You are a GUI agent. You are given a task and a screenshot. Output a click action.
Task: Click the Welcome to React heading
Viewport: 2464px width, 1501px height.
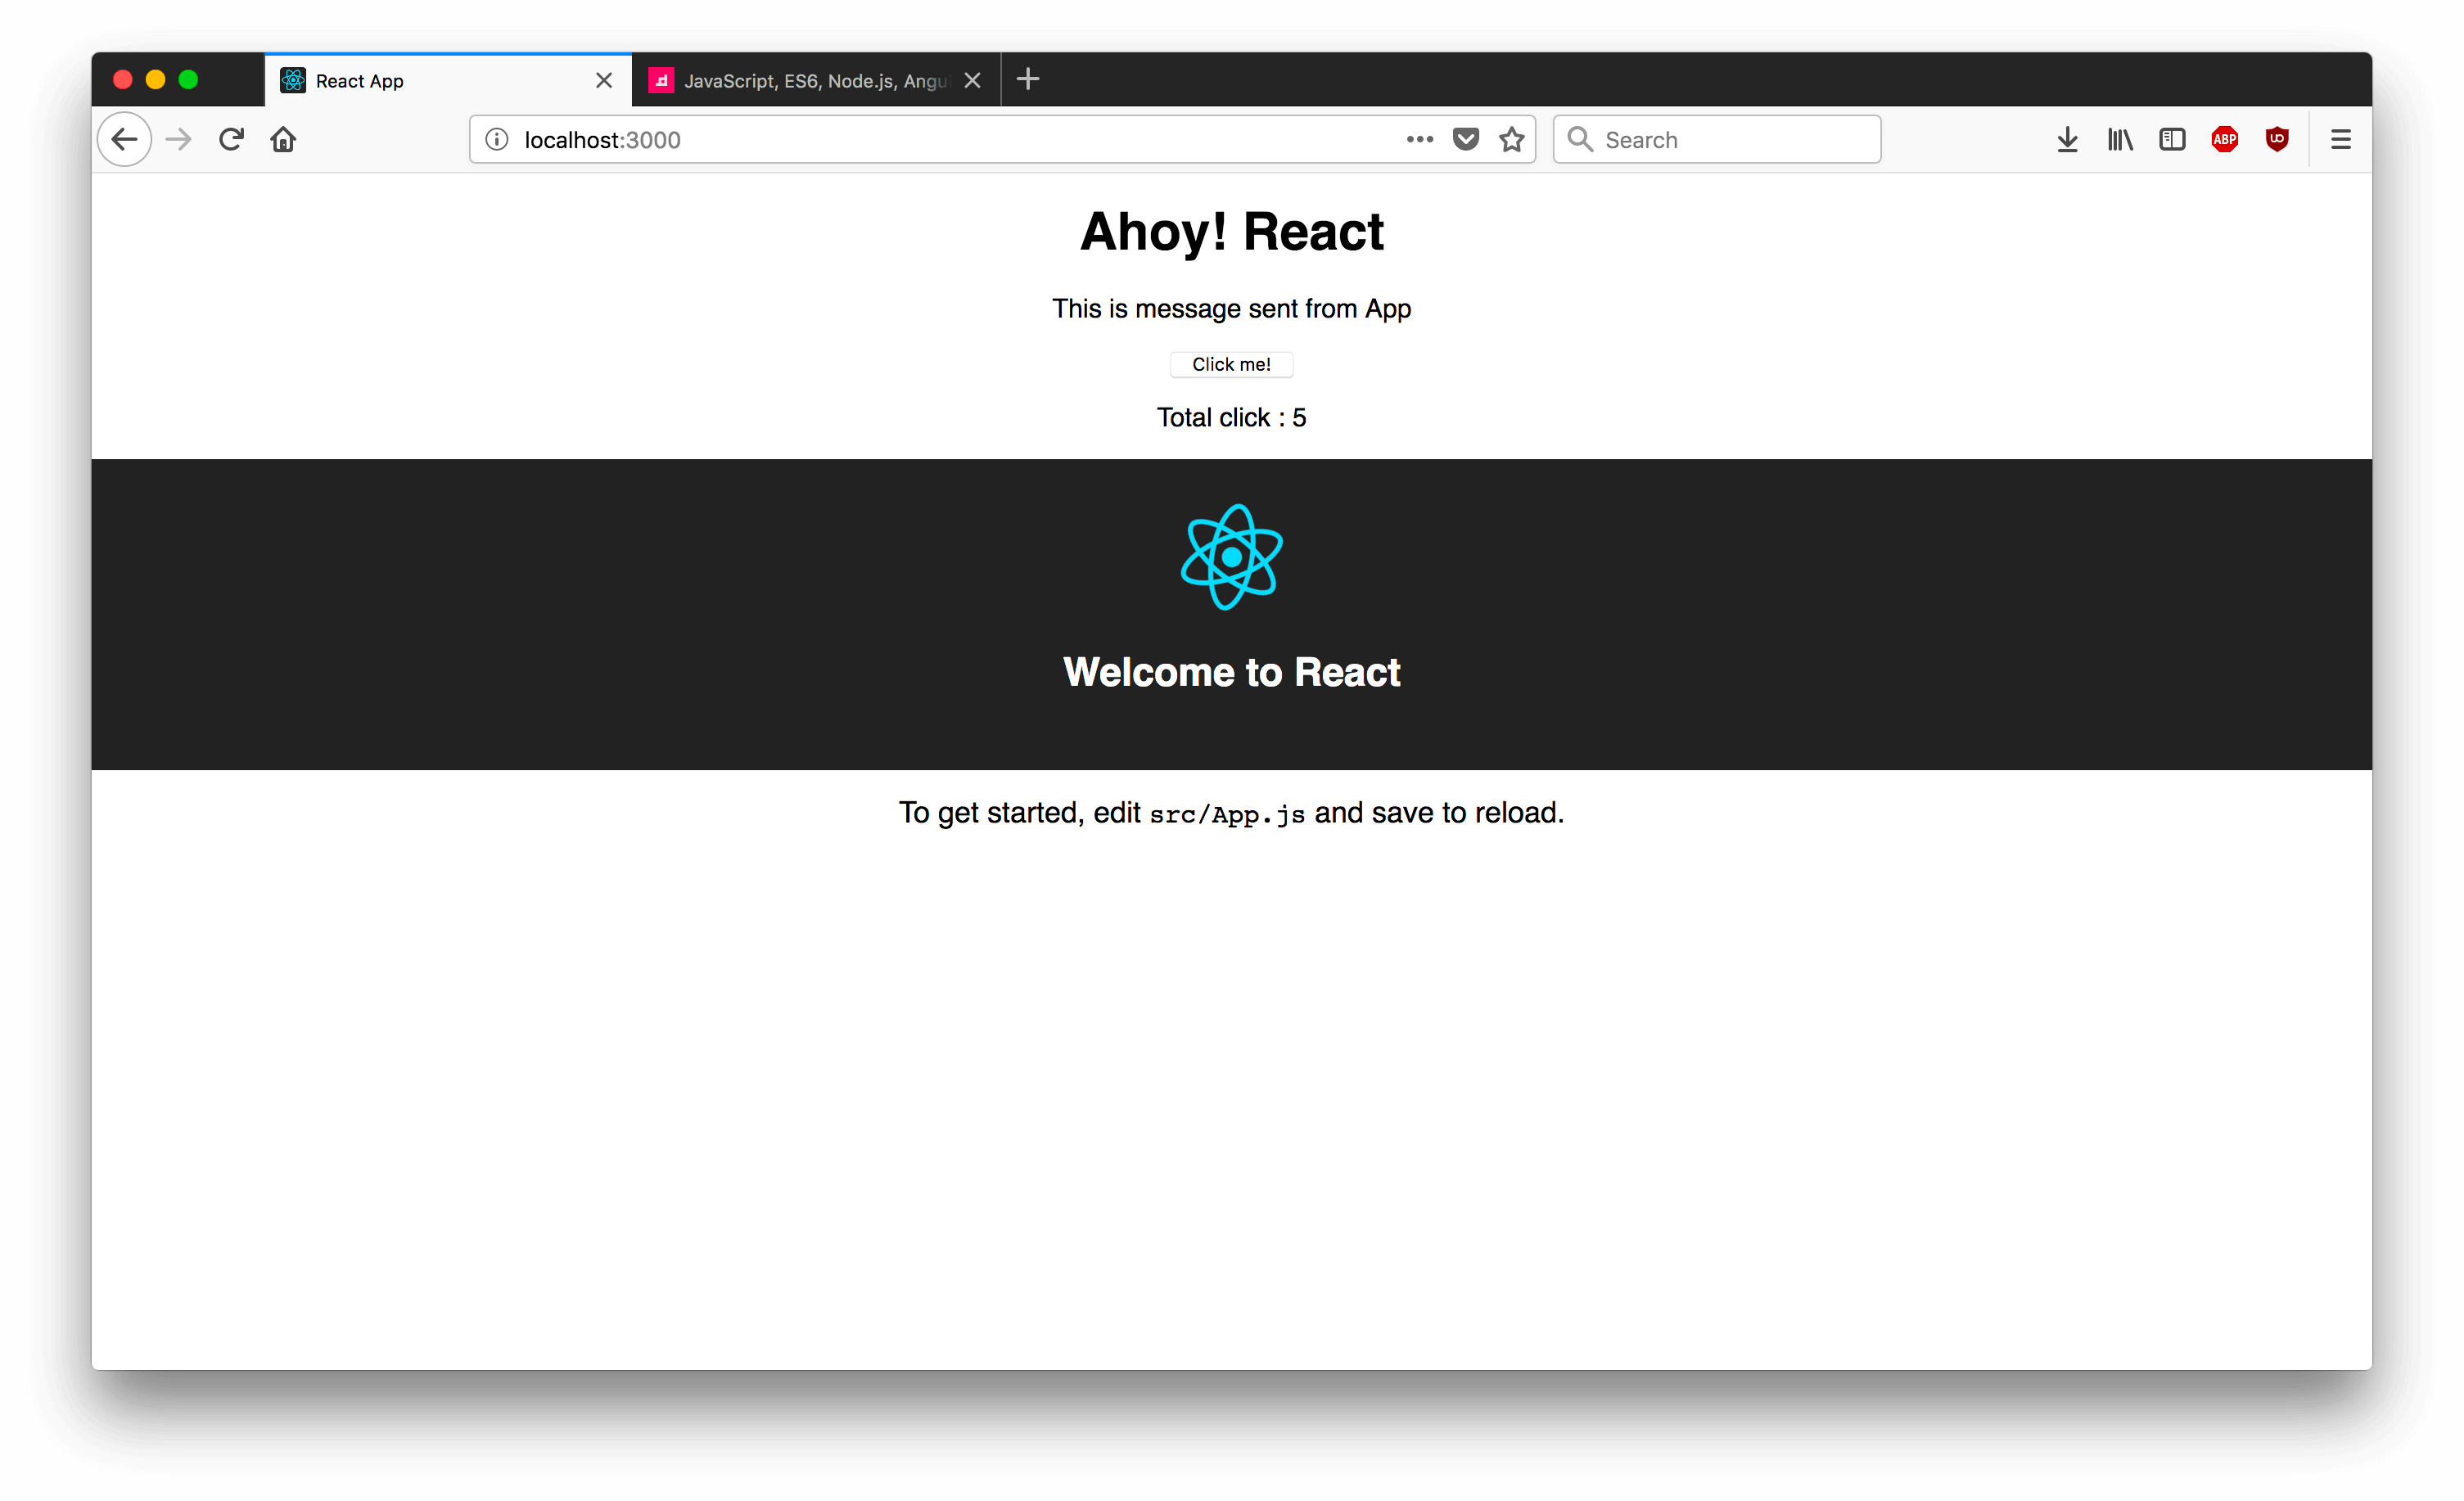point(1231,672)
